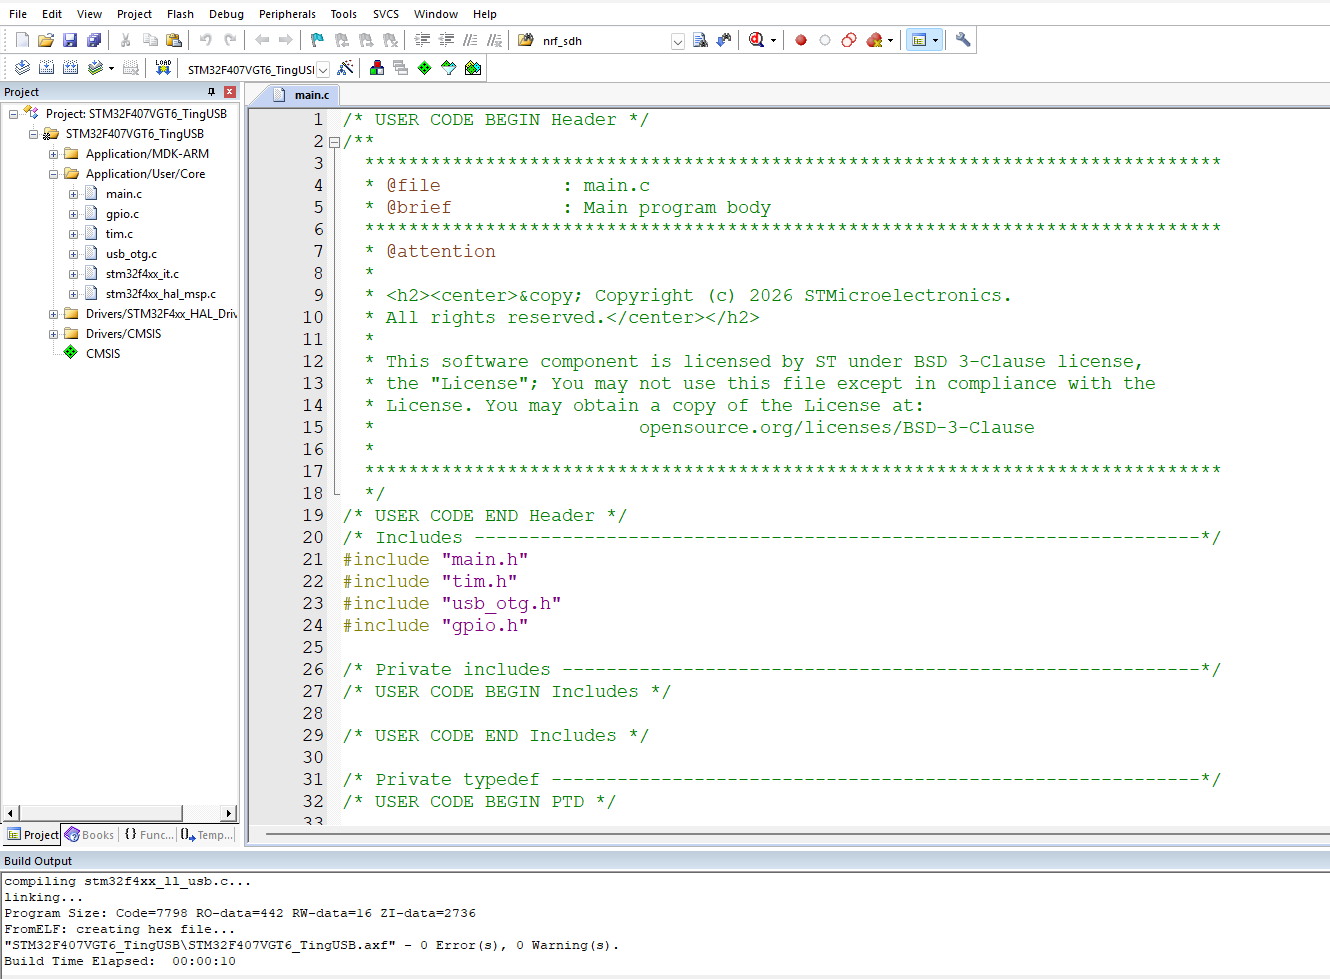Download to flash via LOAD icon

point(163,68)
